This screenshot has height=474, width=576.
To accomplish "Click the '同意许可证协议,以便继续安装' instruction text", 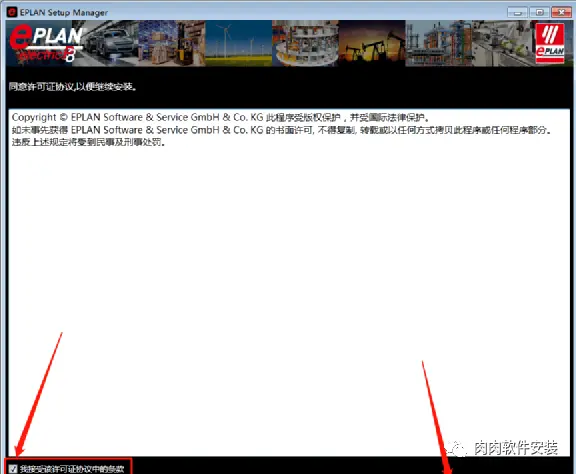I will [x=73, y=87].
